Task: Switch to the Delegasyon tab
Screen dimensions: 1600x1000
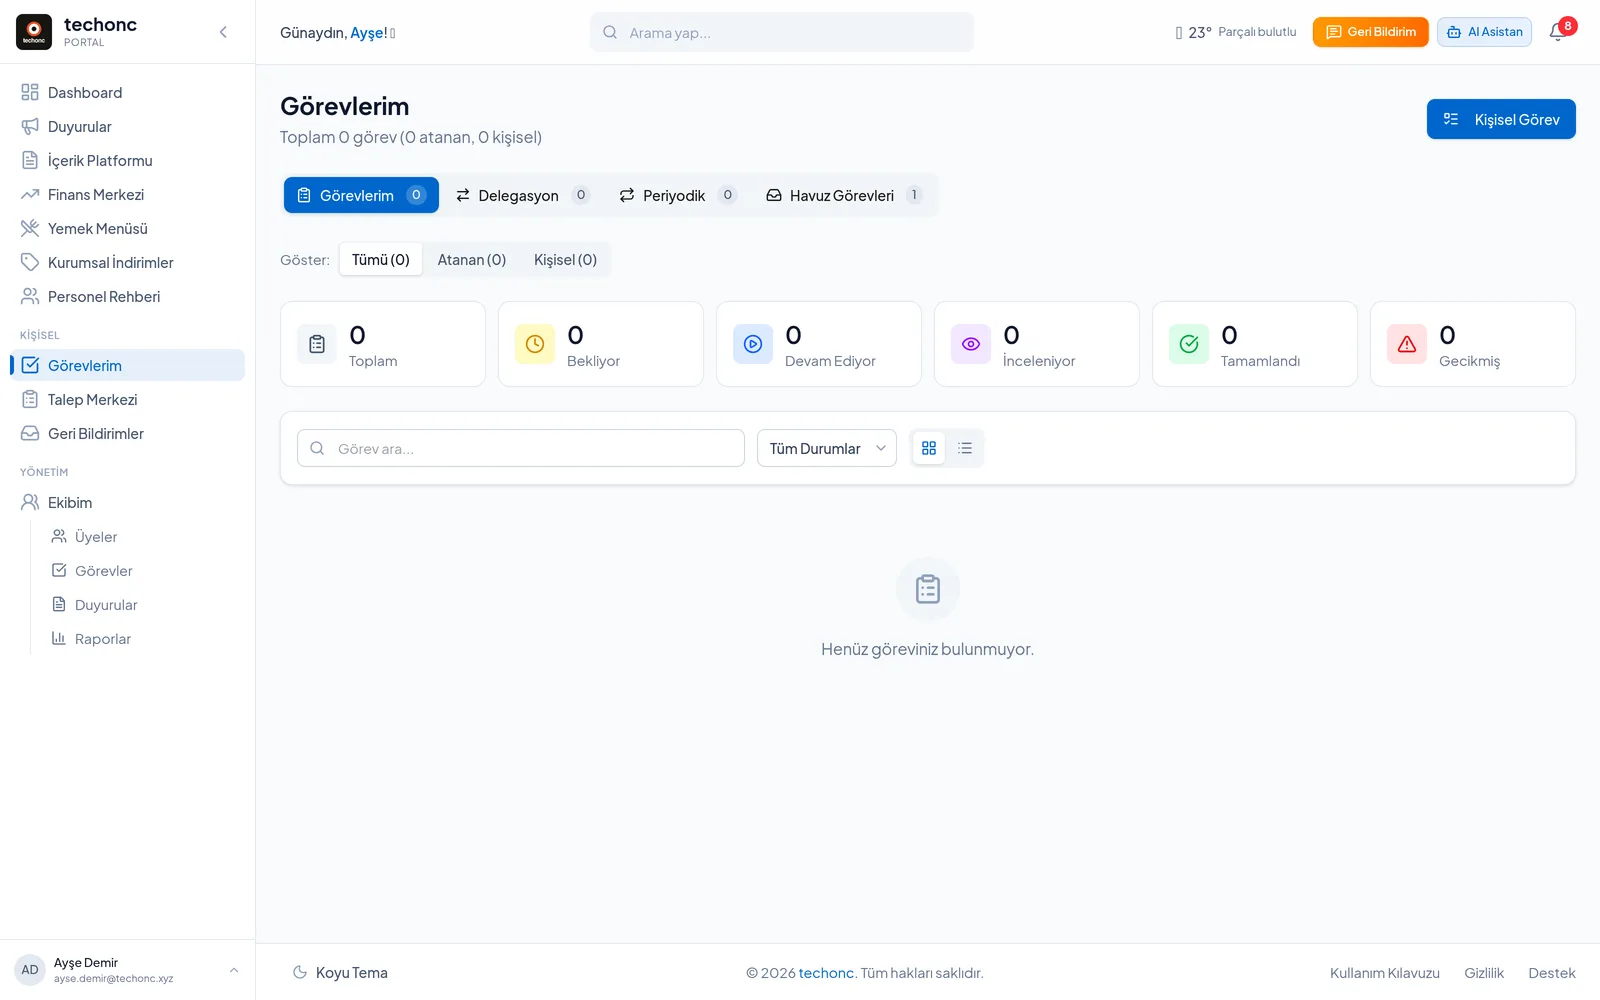Action: (x=523, y=195)
